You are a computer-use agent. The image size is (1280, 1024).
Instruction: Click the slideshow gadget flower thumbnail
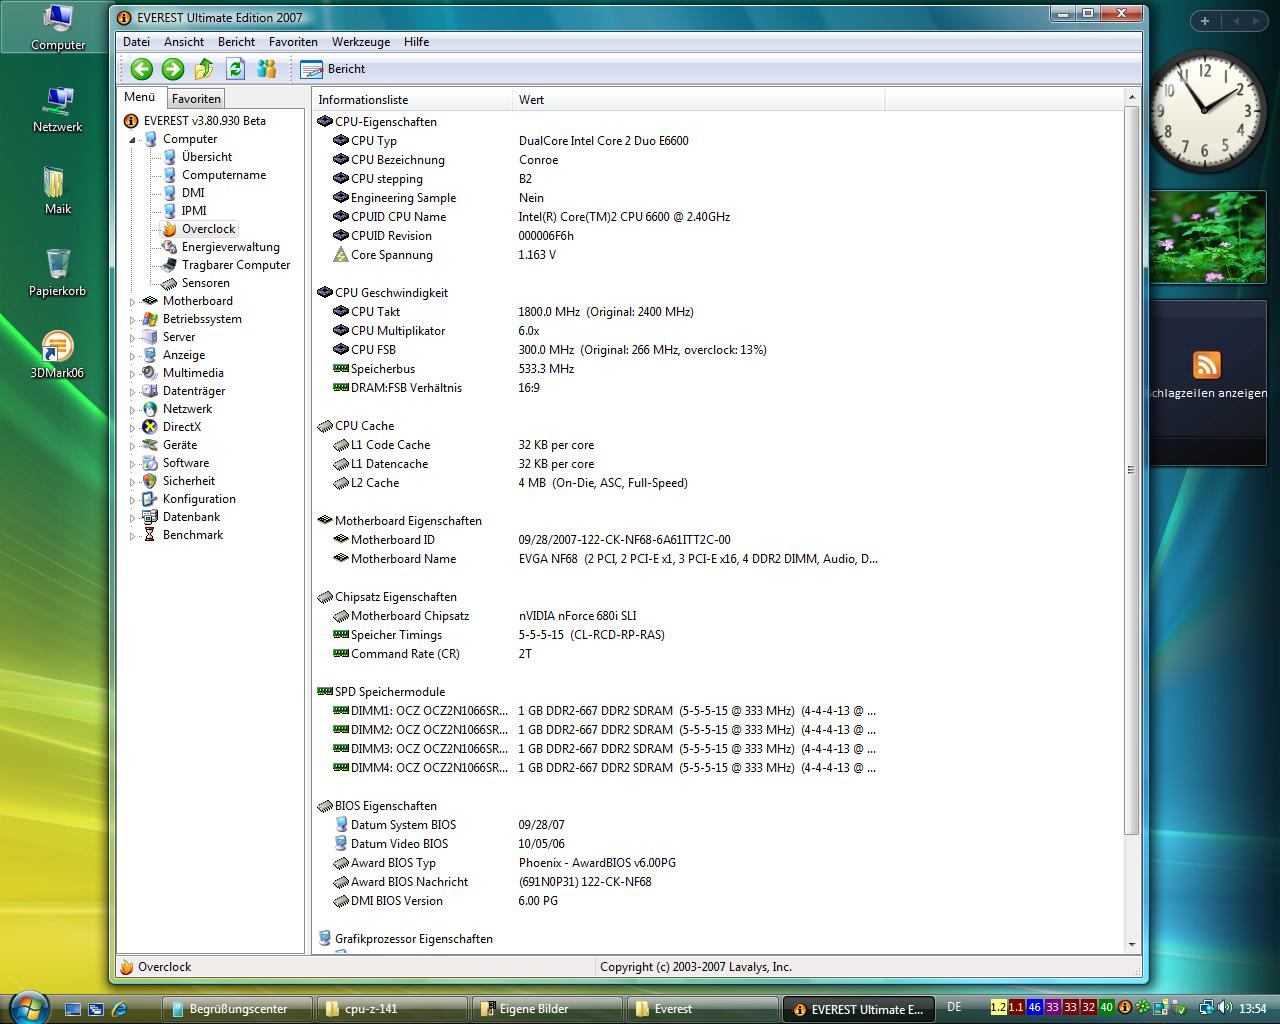(x=1208, y=236)
